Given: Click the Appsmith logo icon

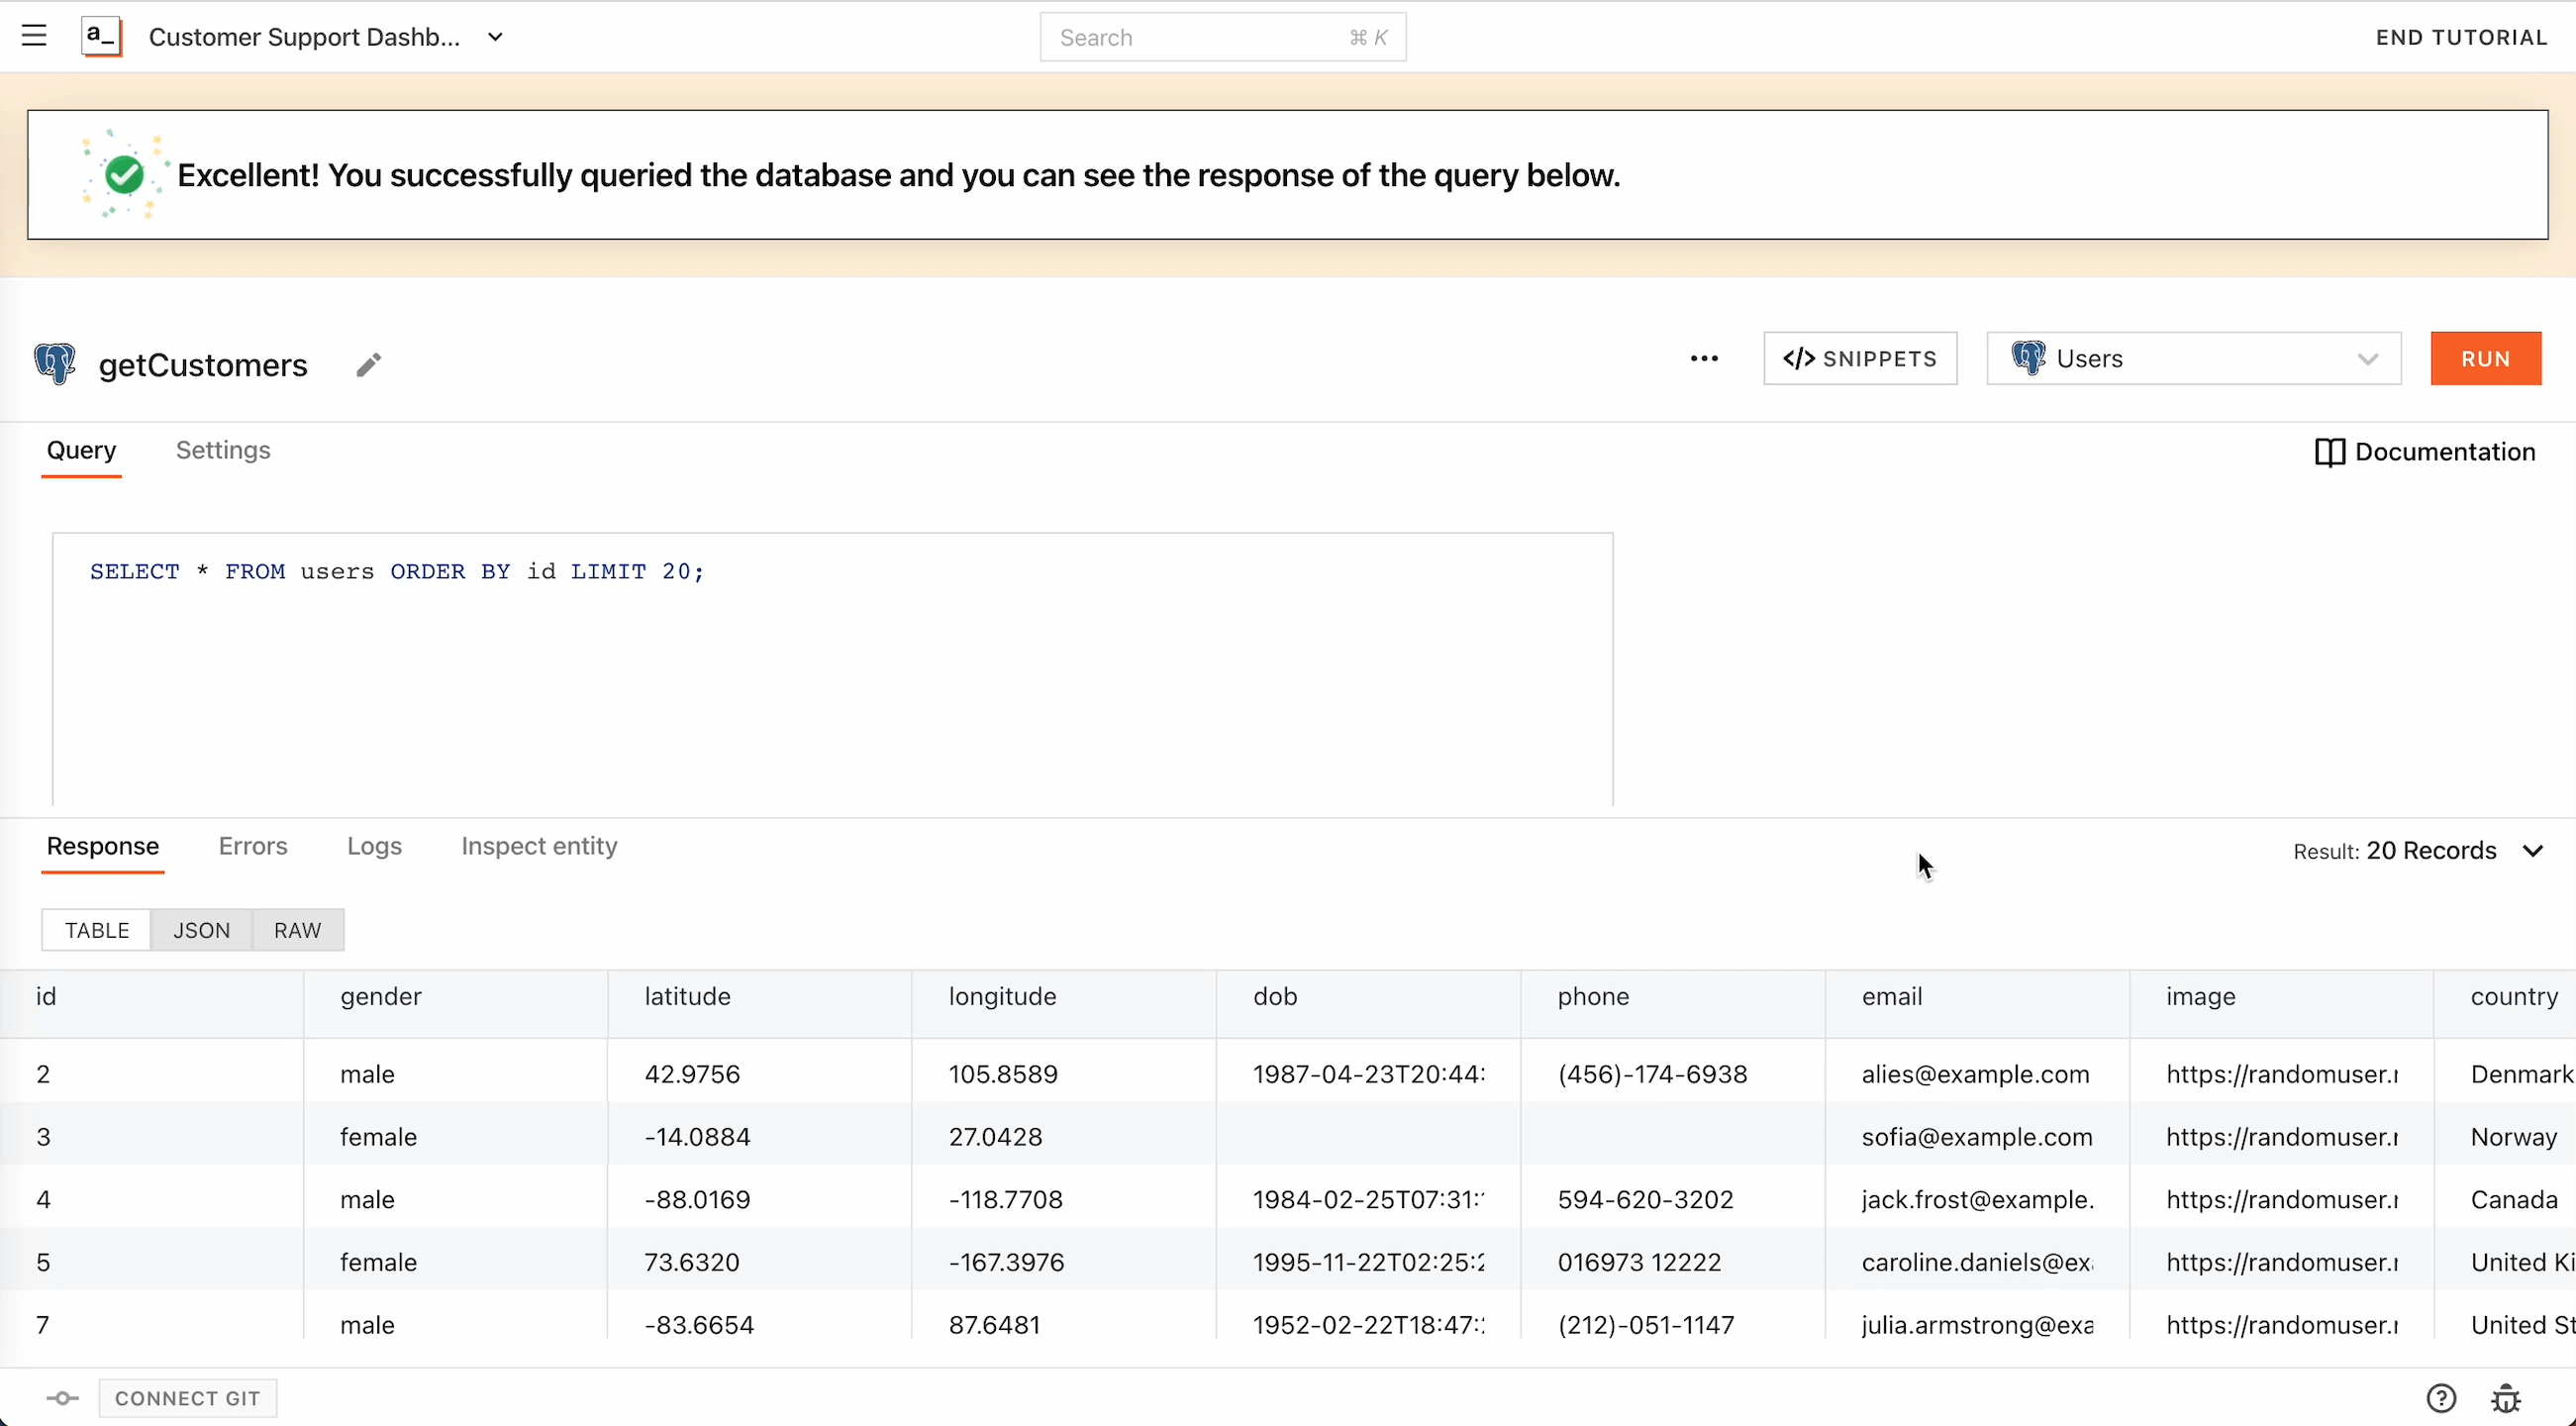Looking at the screenshot, I should pos(101,37).
